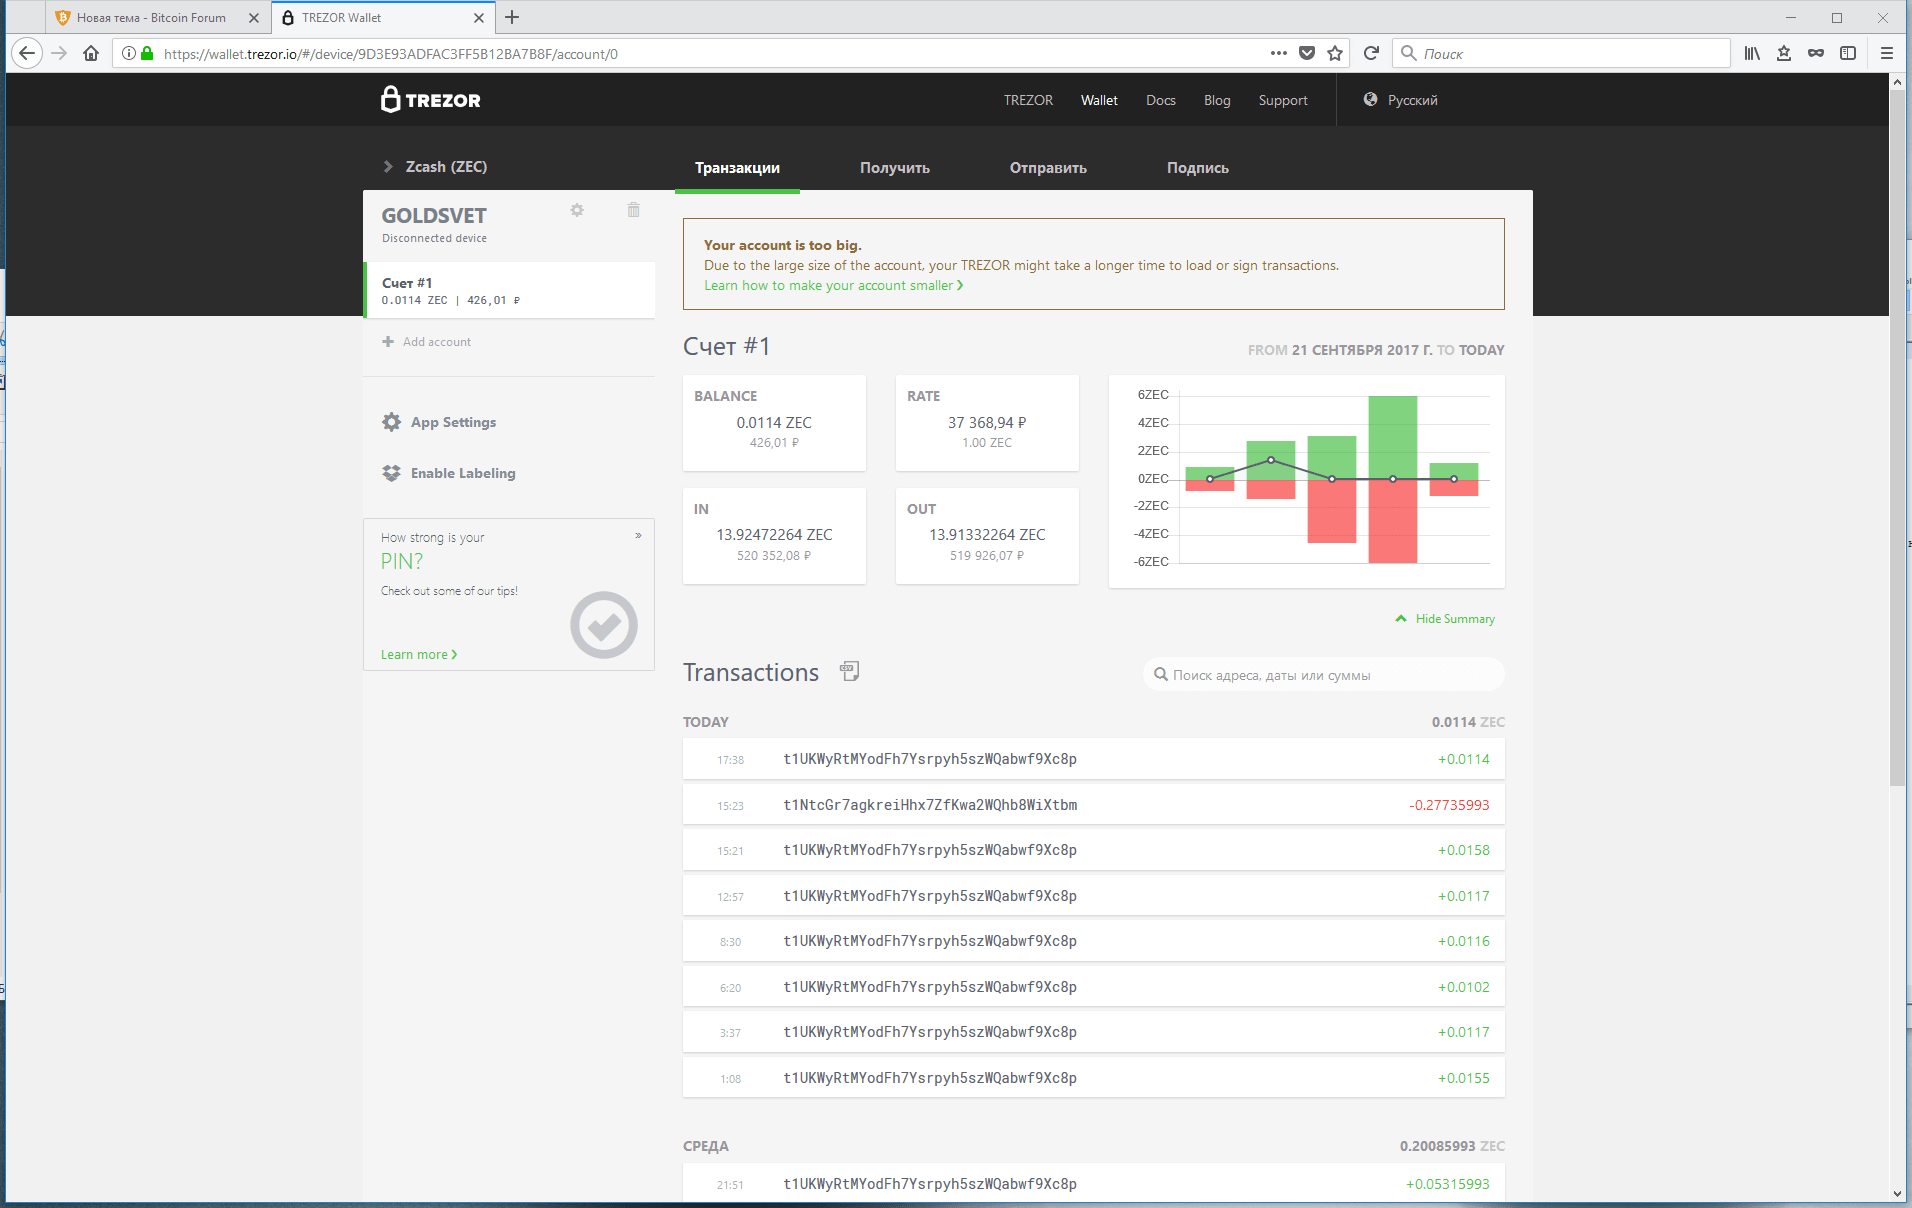Open the 8:30 transaction +0.0116

pos(1093,941)
